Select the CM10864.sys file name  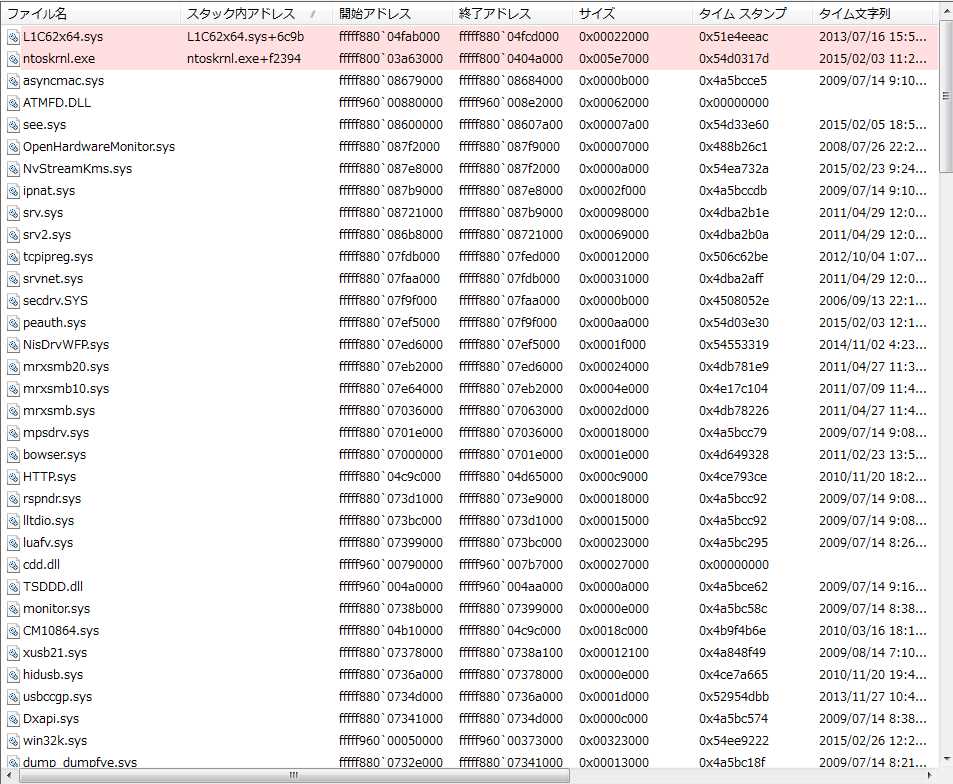[61, 631]
